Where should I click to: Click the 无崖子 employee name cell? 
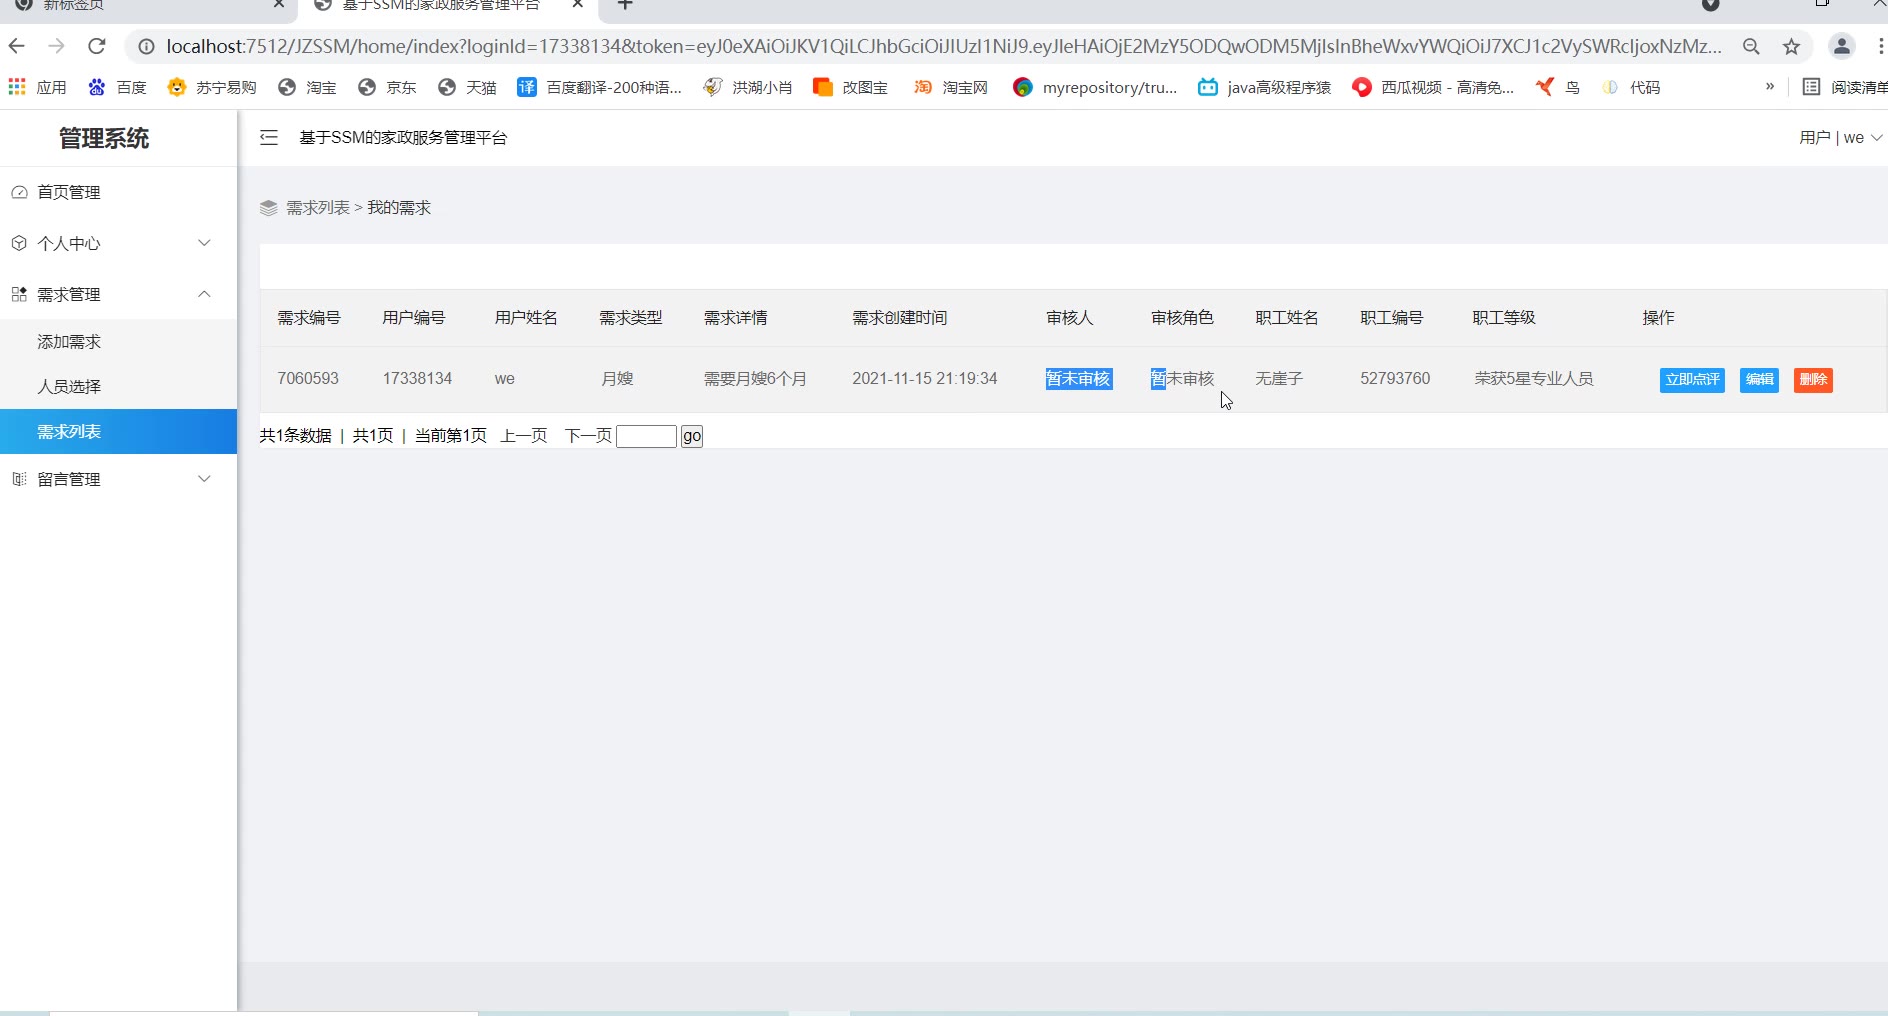click(1279, 379)
